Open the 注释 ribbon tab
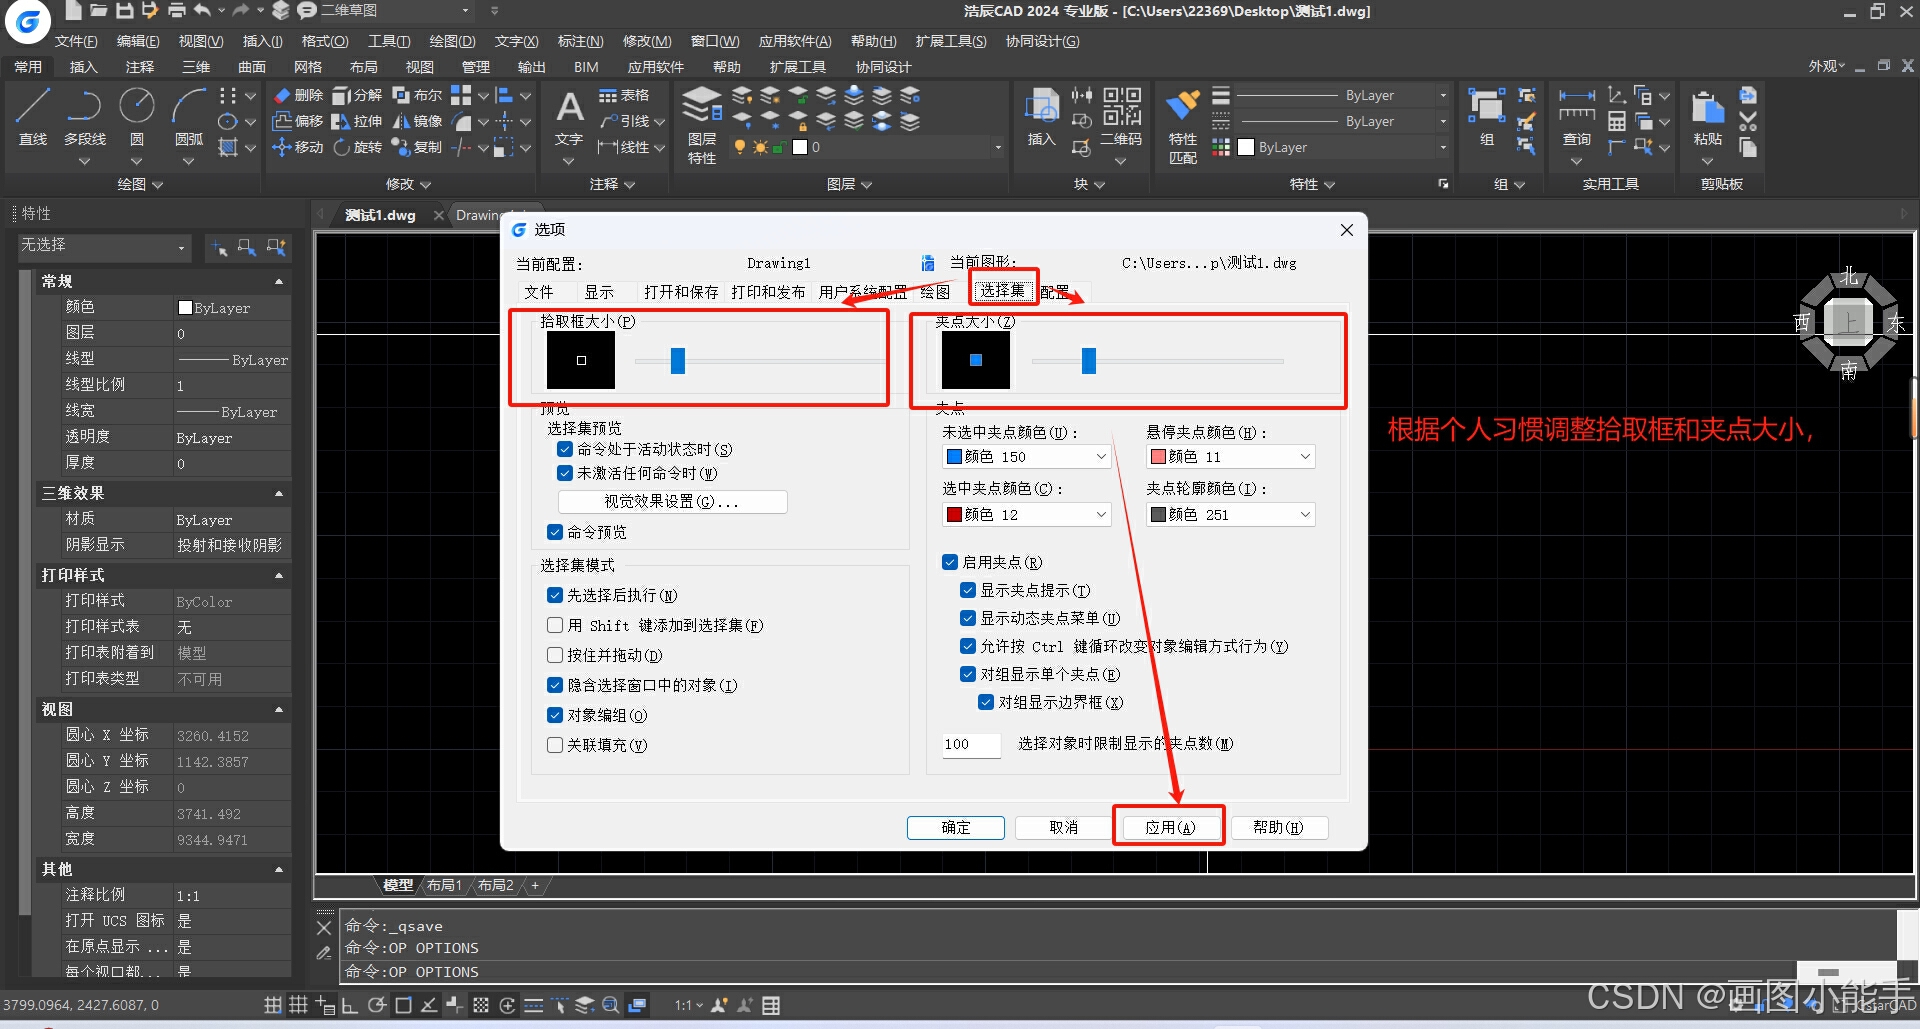Viewport: 1920px width, 1029px height. click(140, 67)
